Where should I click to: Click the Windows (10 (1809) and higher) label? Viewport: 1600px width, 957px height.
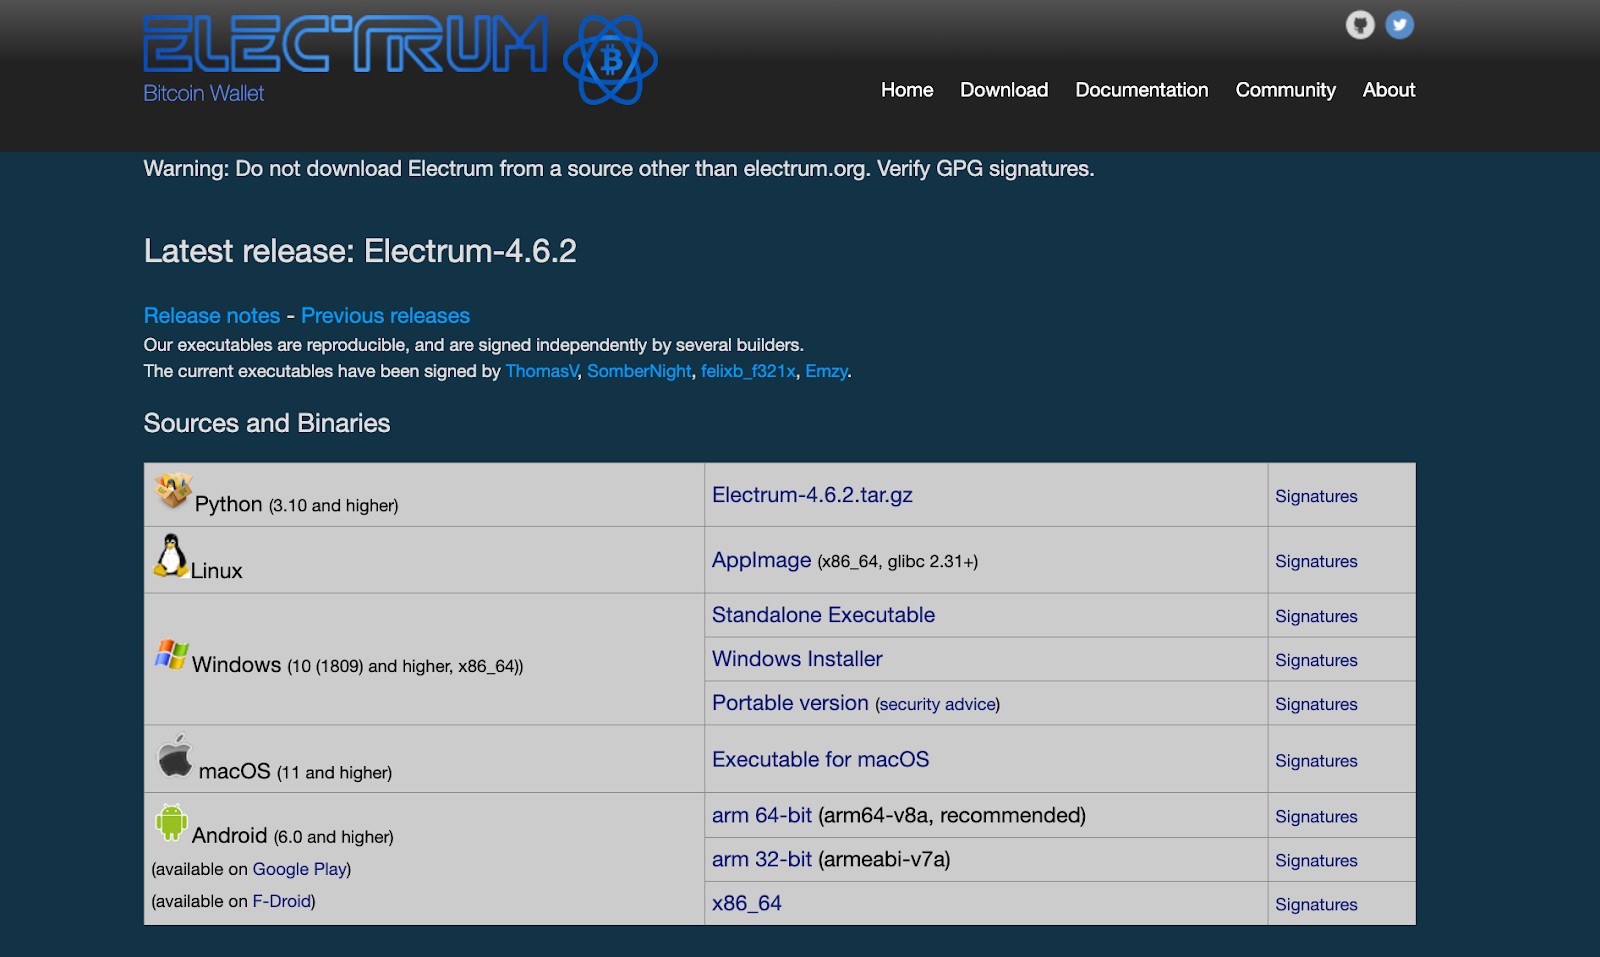point(357,665)
